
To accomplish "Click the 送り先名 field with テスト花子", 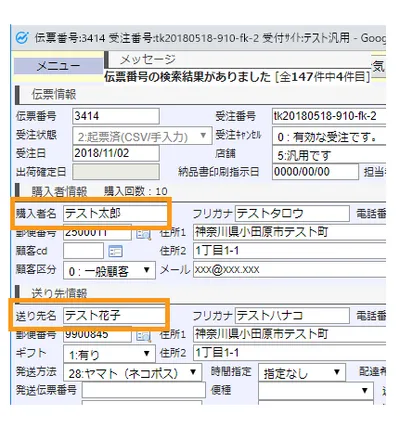I will (115, 315).
